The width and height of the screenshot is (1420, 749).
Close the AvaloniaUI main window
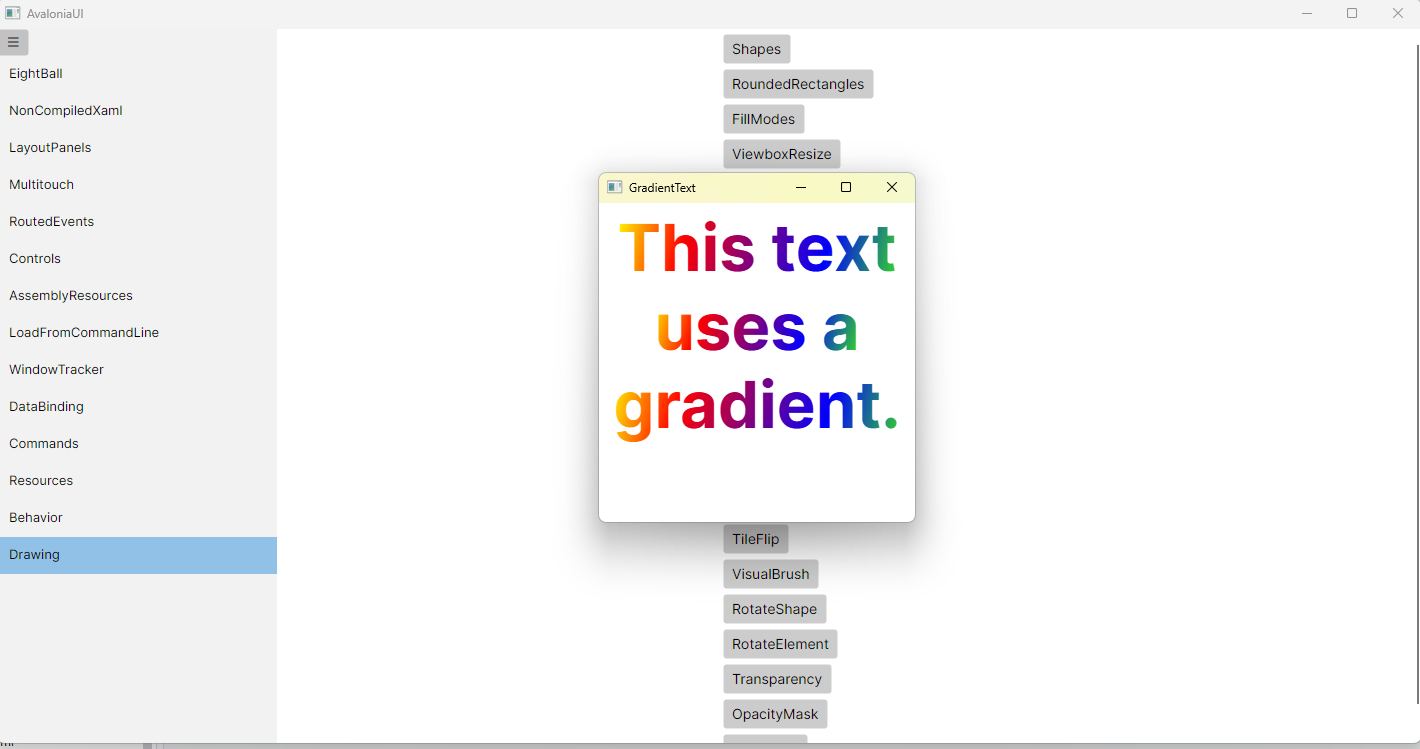(1398, 13)
